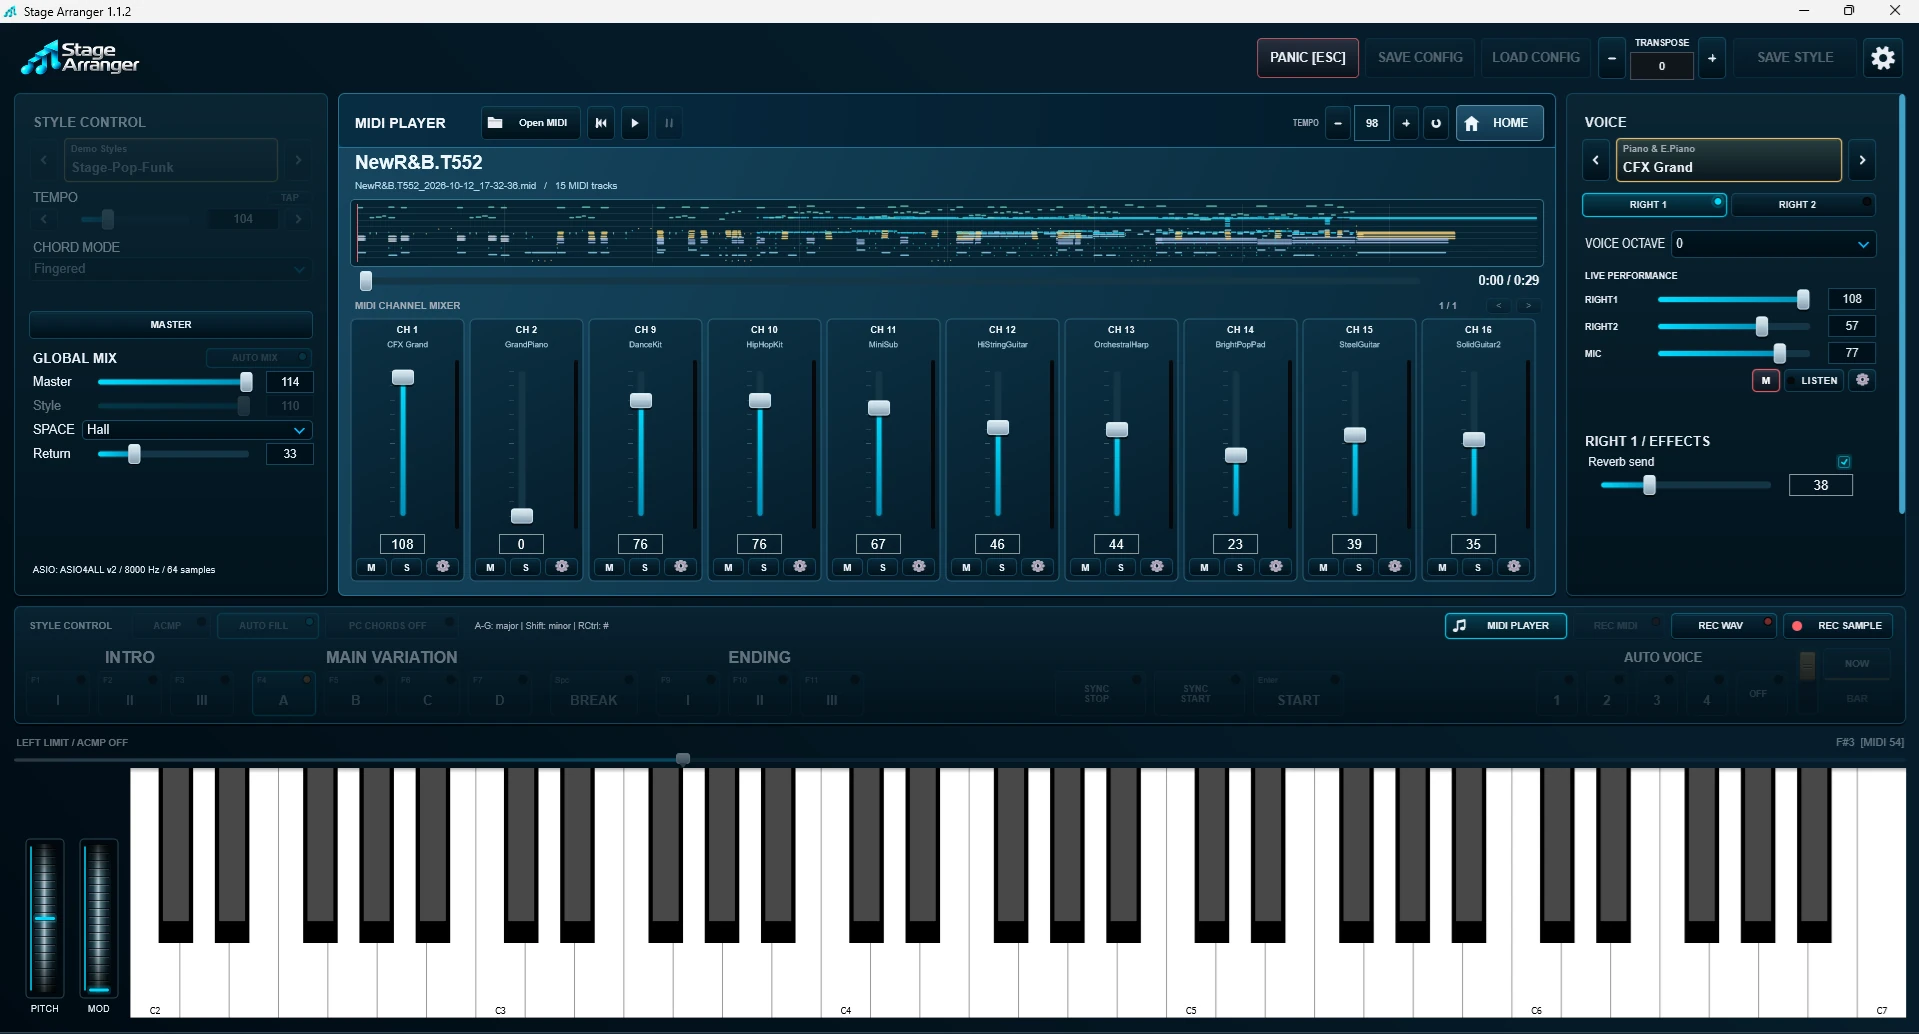Open CH 14 BrightPopPad settings gear
Screen dimensions: 1919x1034
(1276, 567)
